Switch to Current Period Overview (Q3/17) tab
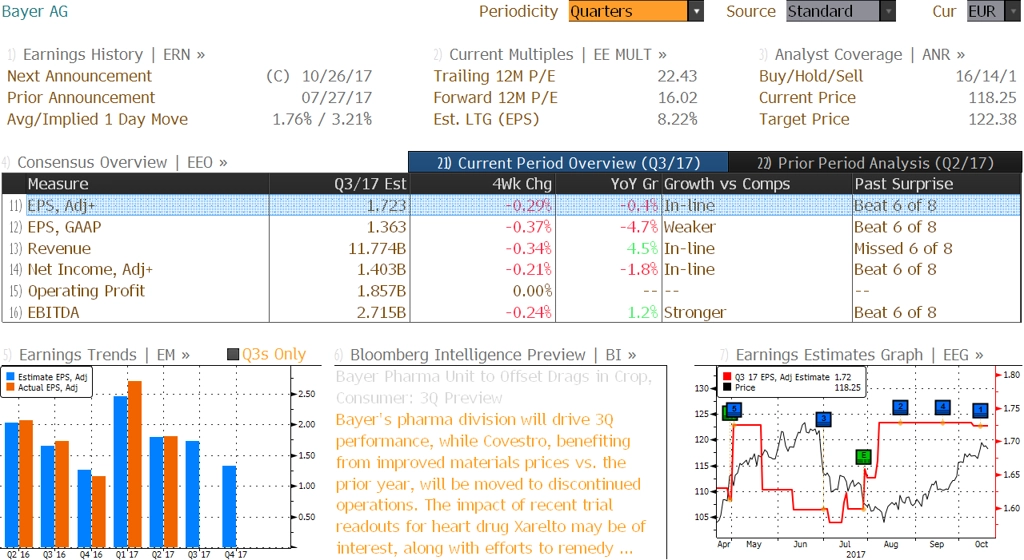This screenshot has height=560, width=1024. click(568, 163)
